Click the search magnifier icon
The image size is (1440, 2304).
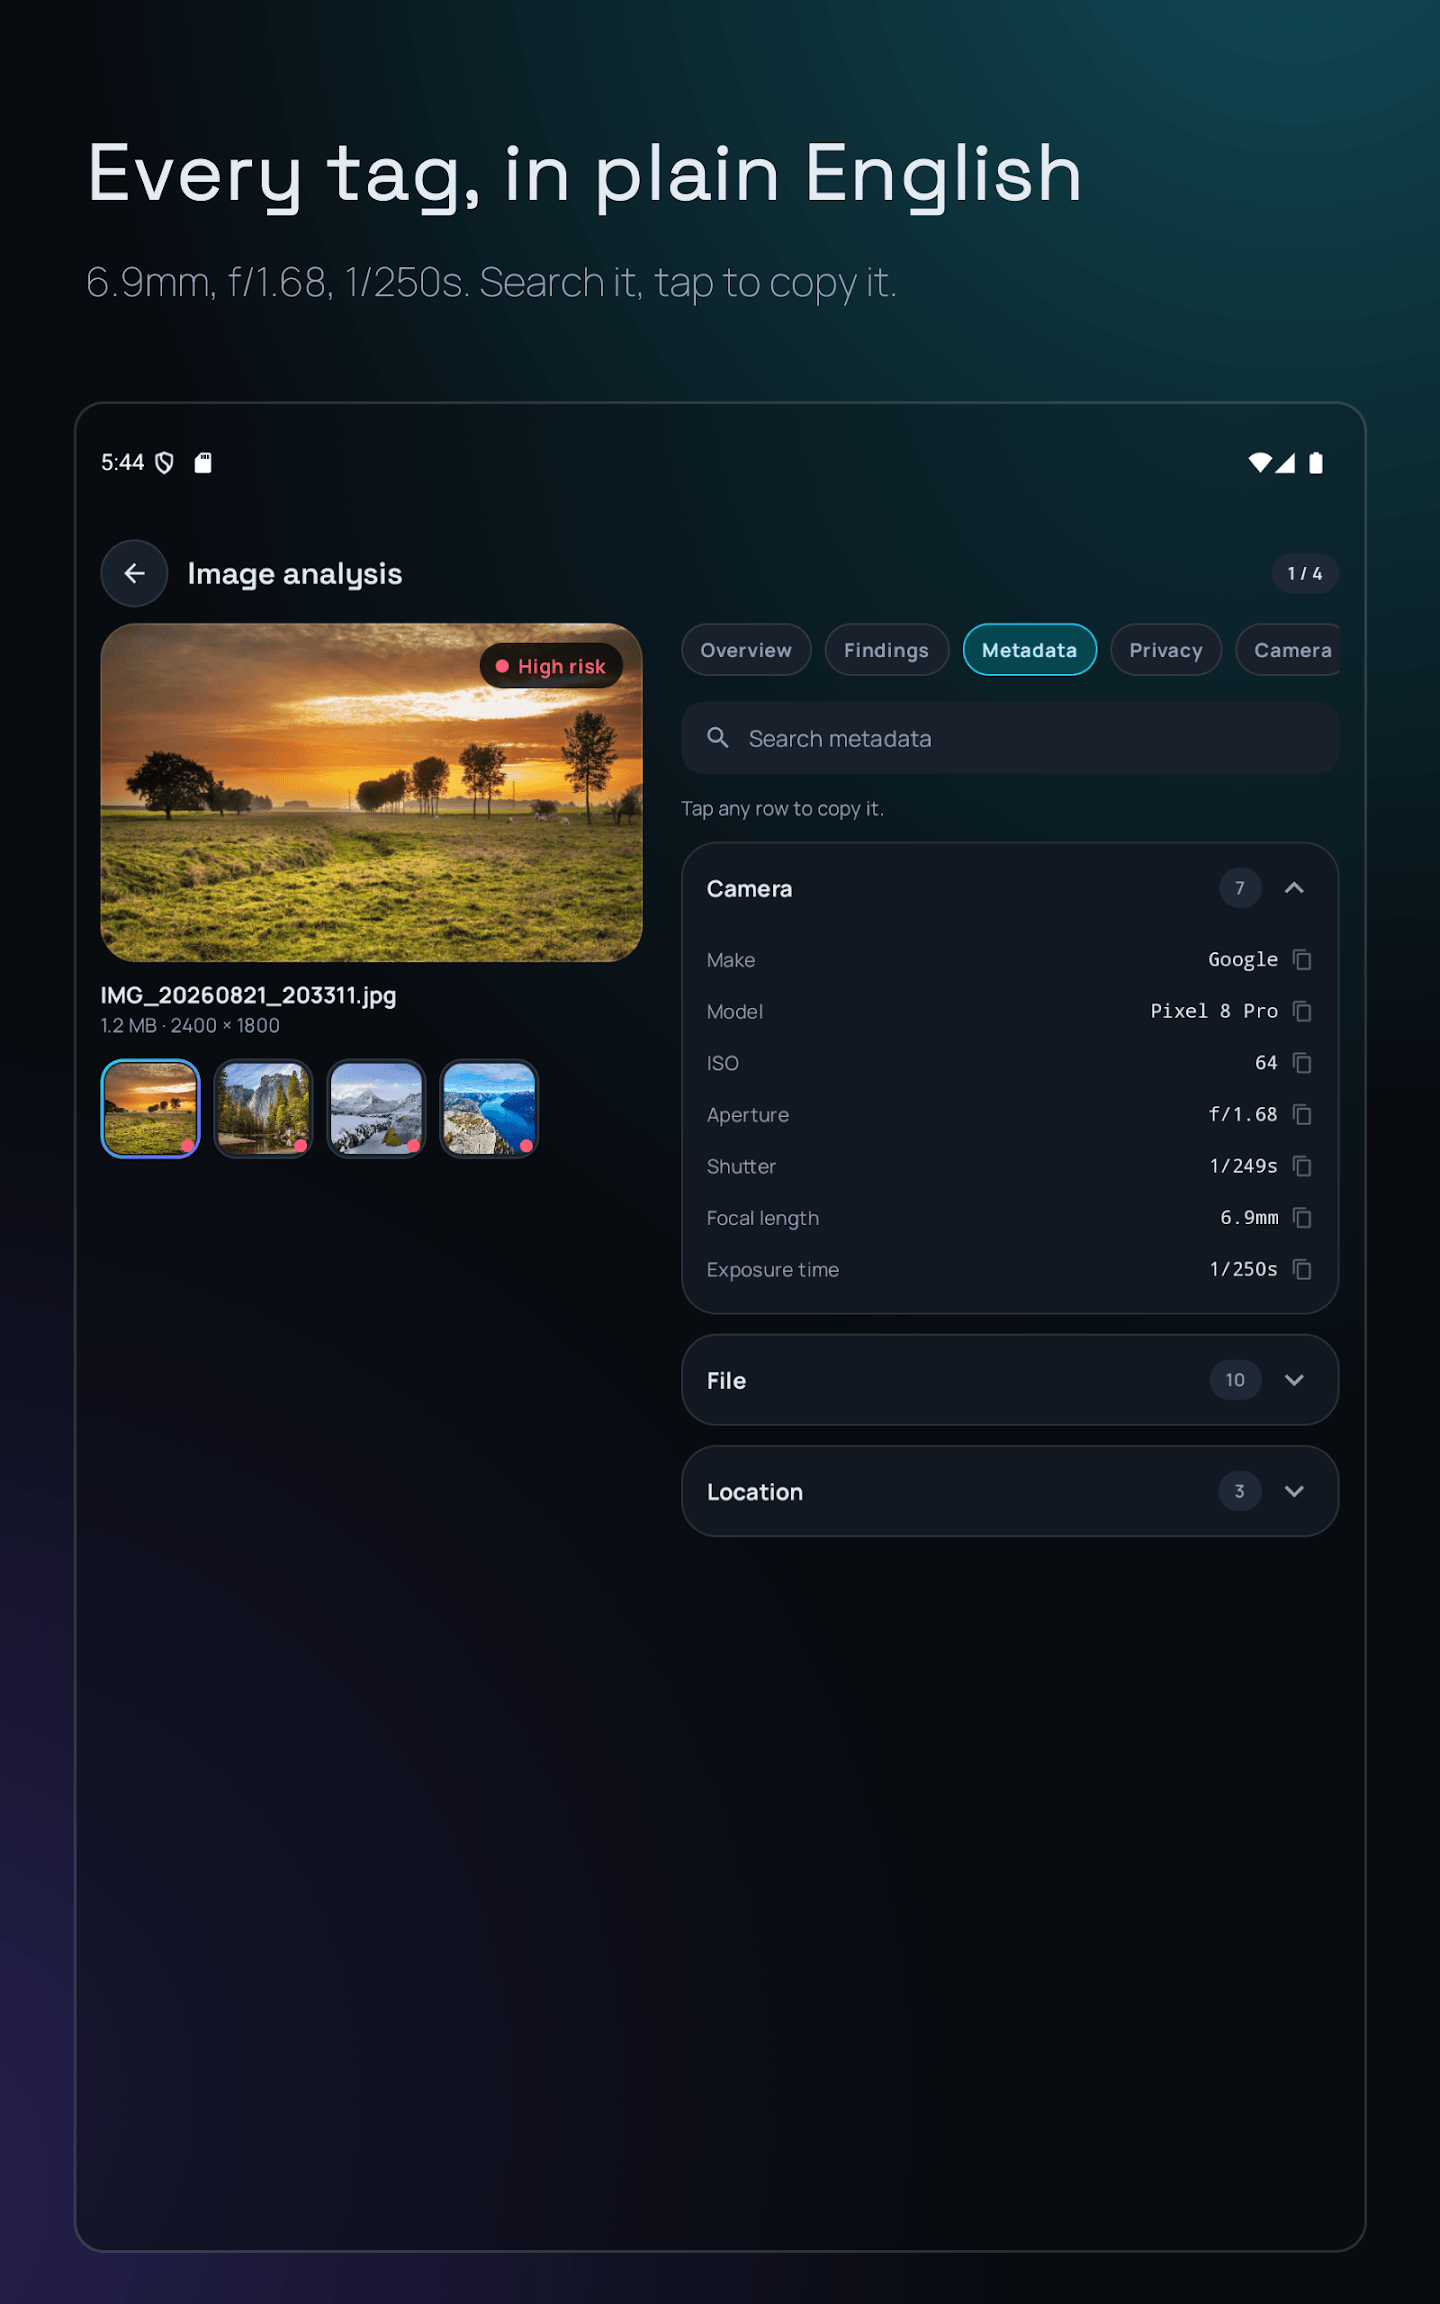(x=718, y=738)
